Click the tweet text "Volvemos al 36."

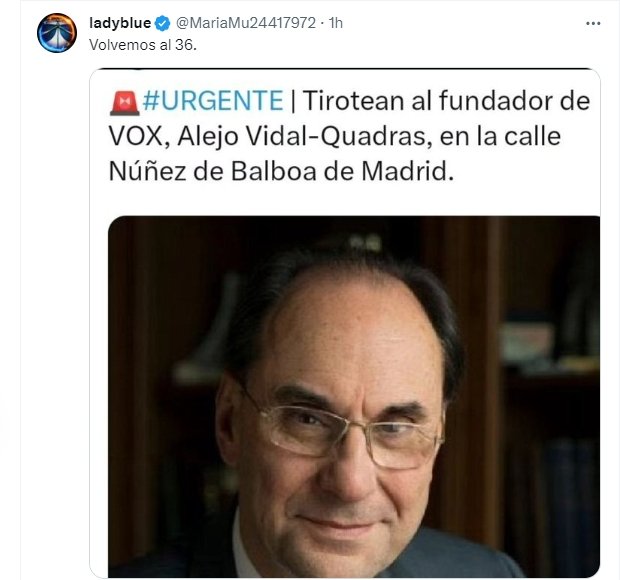[143, 45]
